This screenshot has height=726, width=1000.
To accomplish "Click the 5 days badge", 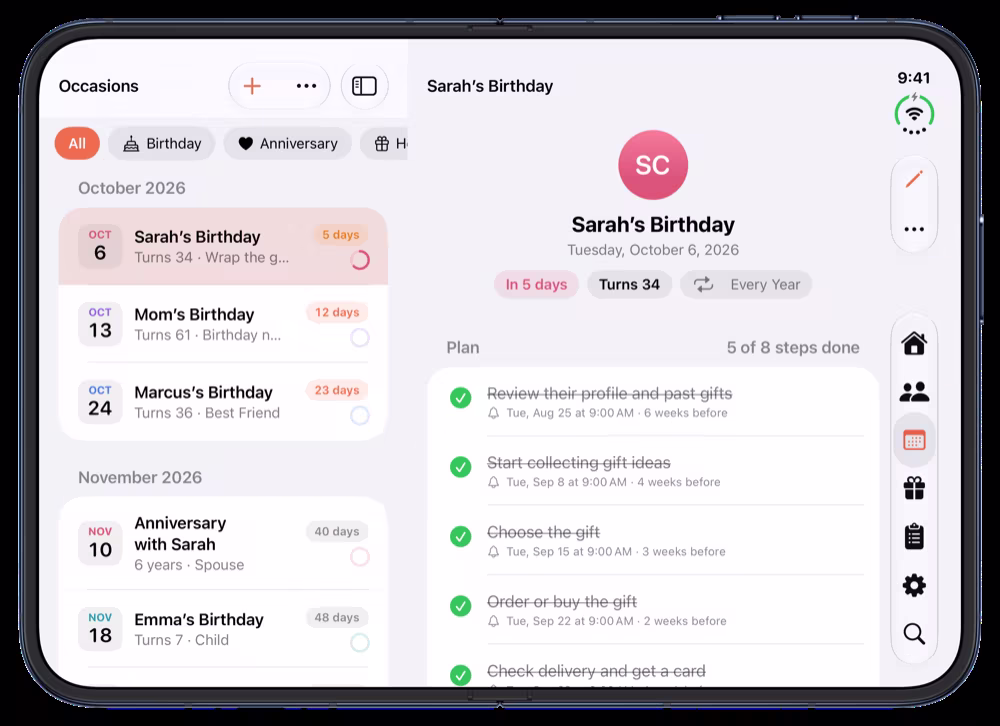I will (x=341, y=235).
